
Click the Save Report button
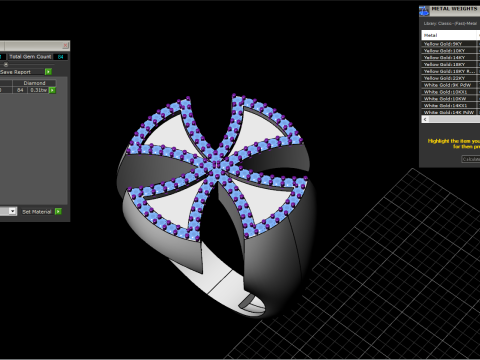(x=22, y=72)
